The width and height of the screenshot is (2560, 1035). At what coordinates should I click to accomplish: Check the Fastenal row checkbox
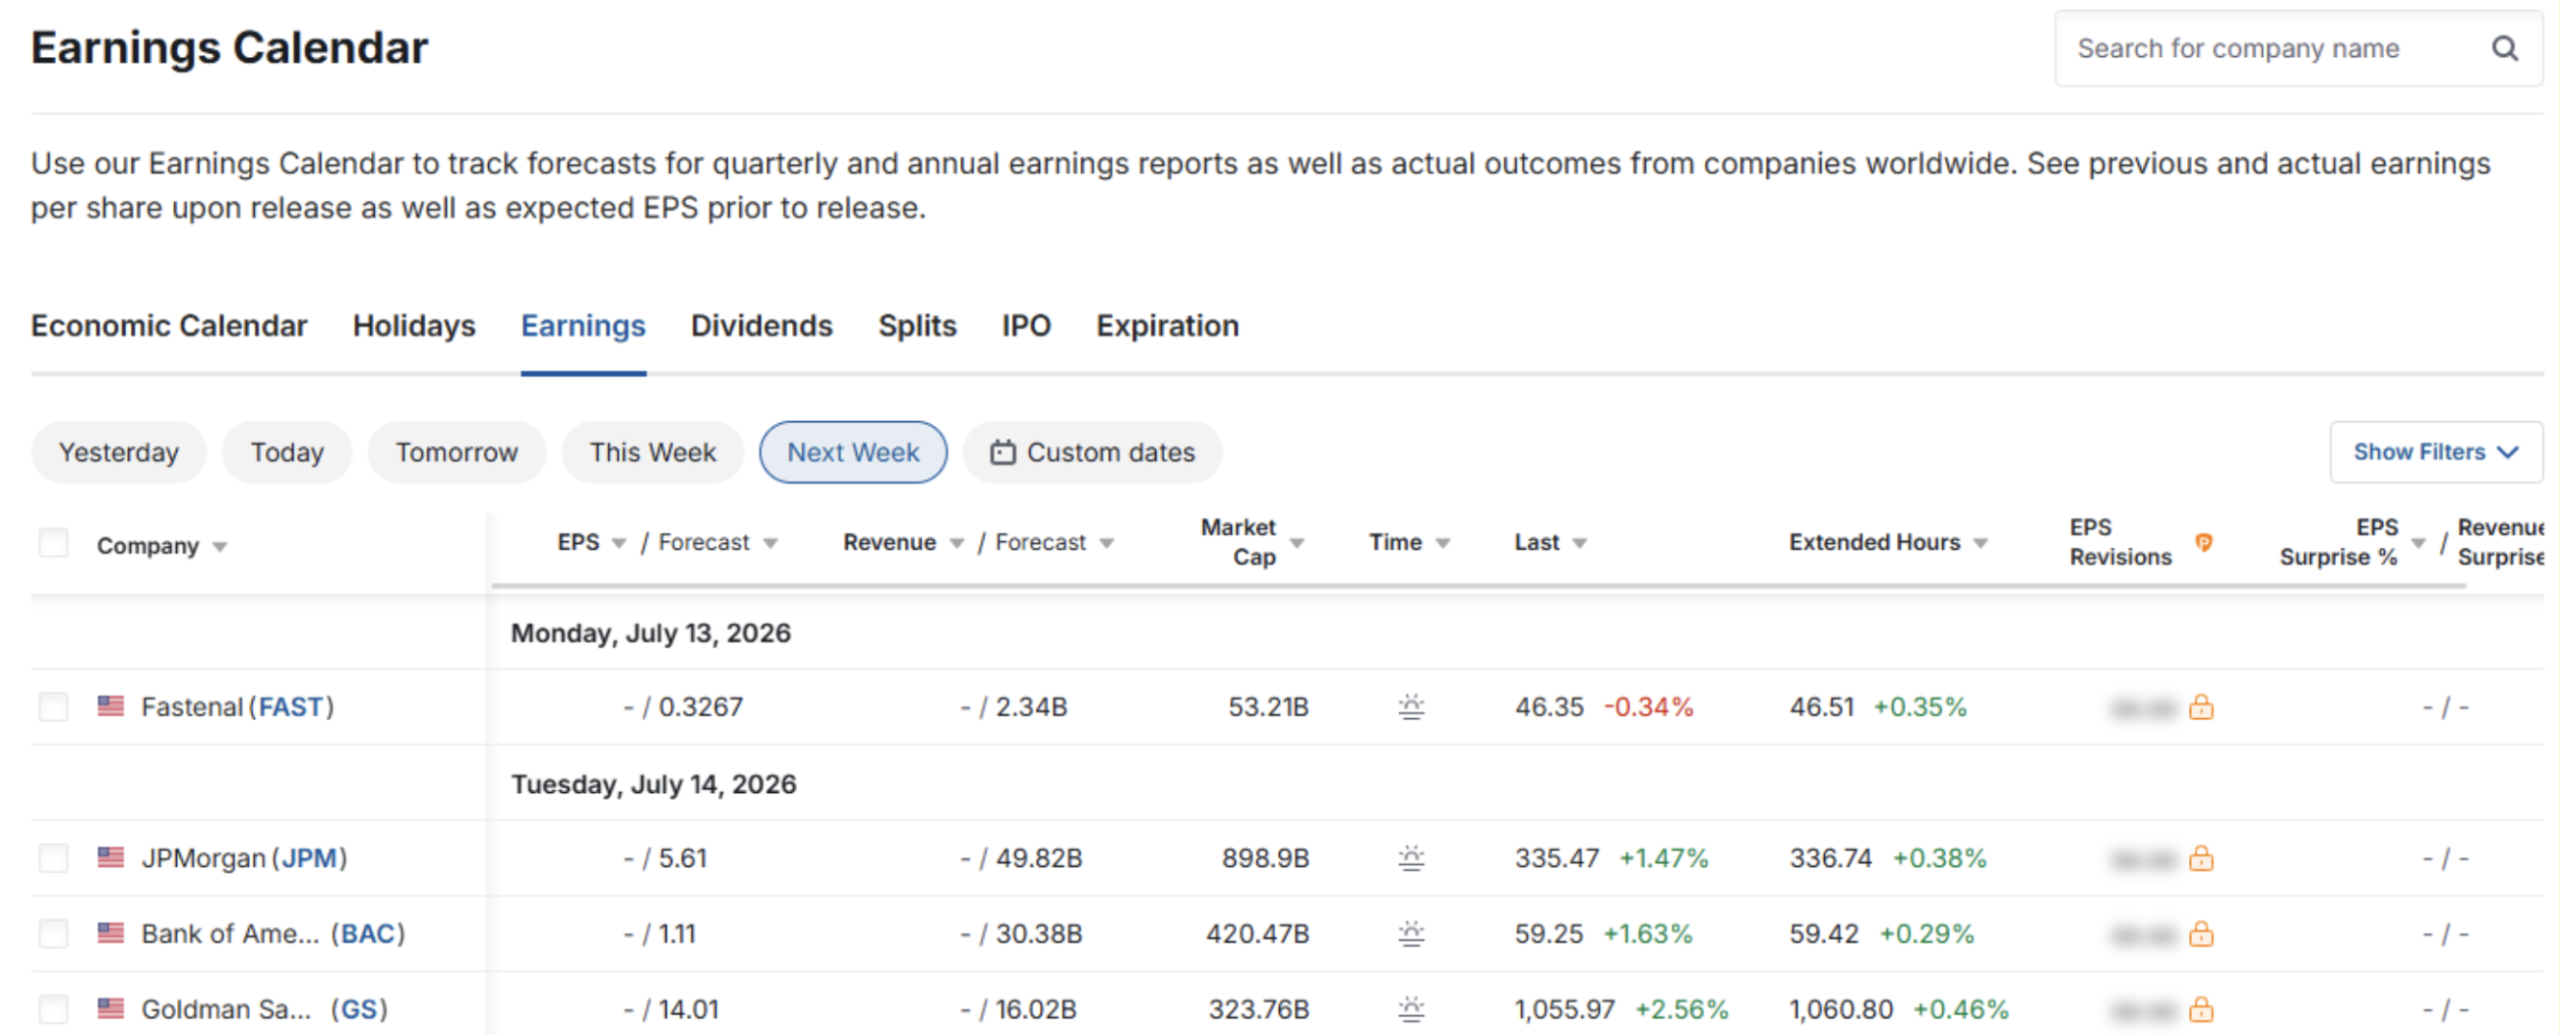click(53, 707)
